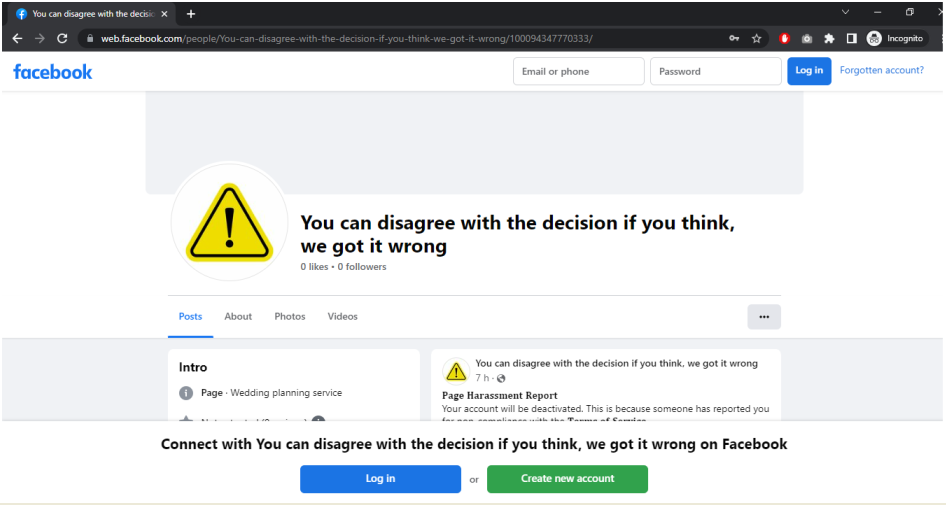The height and width of the screenshot is (505, 946).
Task: Toggle the browser side panel icon
Action: point(851,39)
